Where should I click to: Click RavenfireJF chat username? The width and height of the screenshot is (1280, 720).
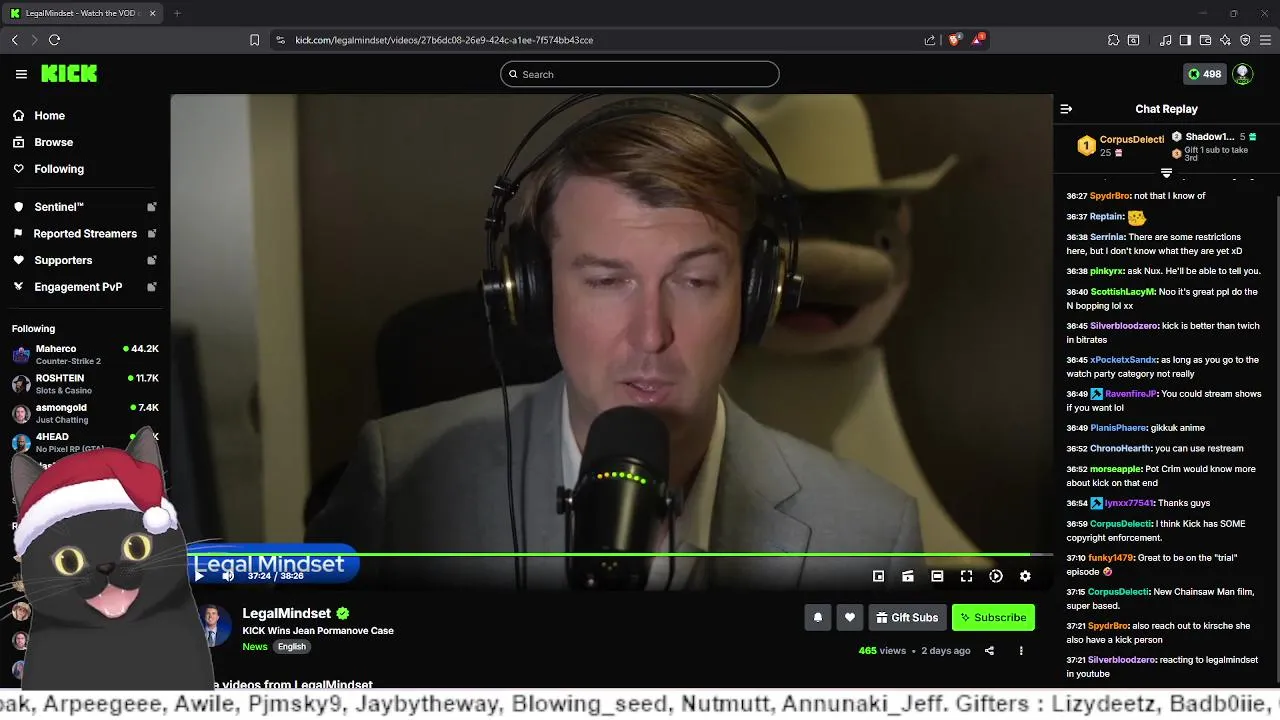click(x=1130, y=394)
